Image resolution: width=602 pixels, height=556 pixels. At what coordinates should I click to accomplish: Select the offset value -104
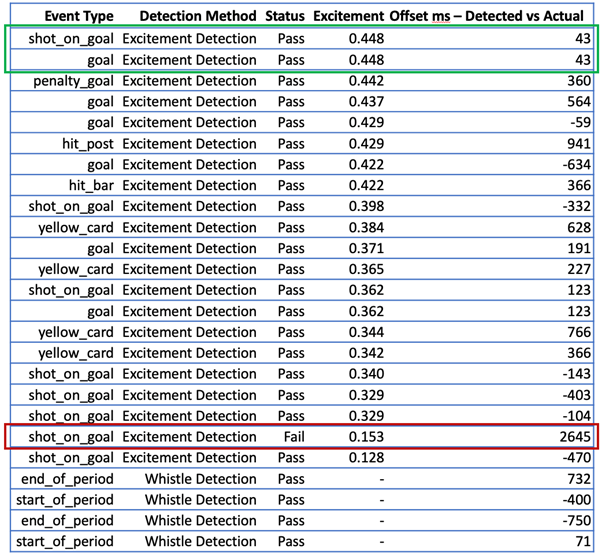coord(577,416)
